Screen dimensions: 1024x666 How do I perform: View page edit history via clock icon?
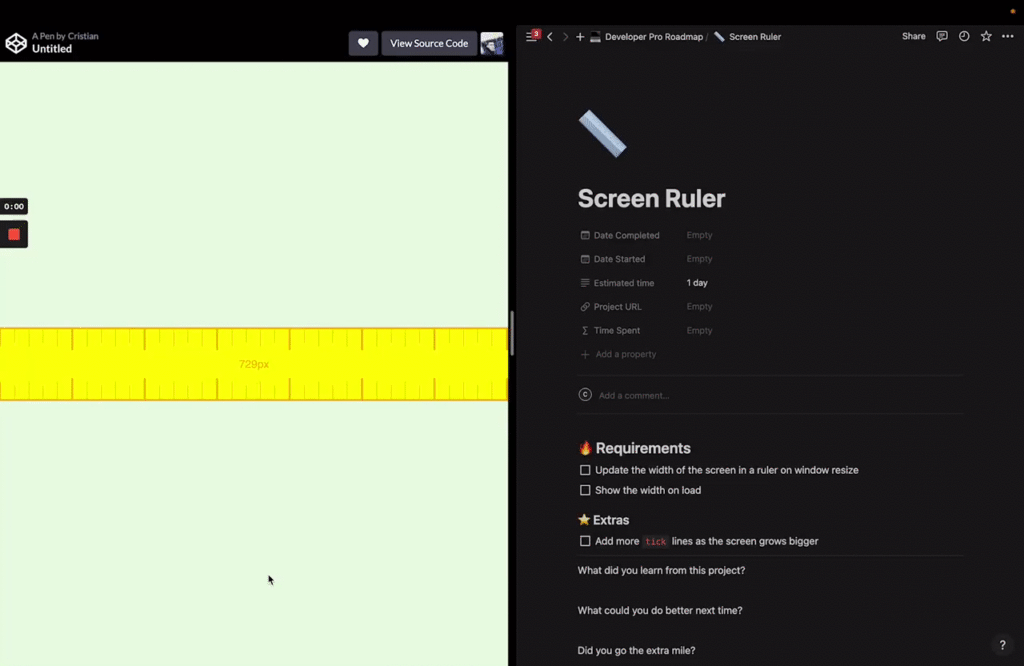point(963,36)
